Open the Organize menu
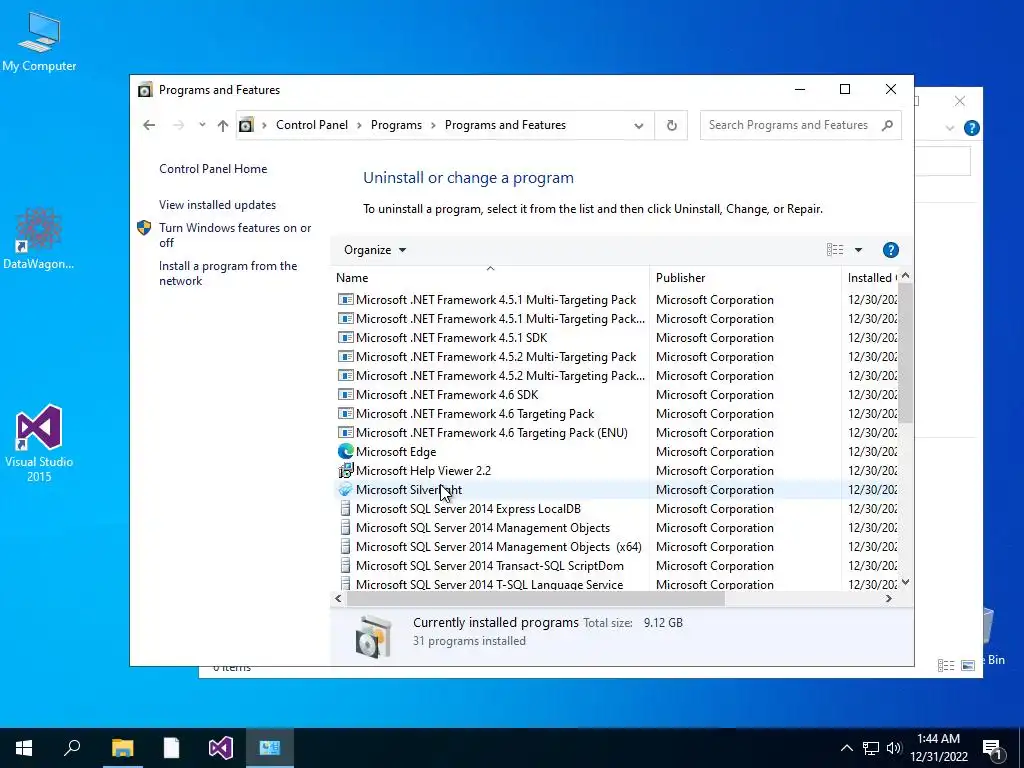 tap(375, 249)
